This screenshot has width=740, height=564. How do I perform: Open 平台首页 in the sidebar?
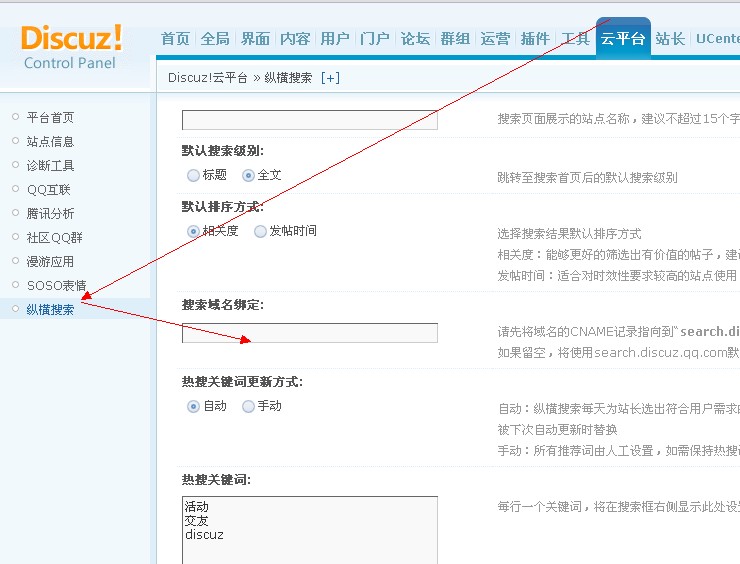click(50, 118)
